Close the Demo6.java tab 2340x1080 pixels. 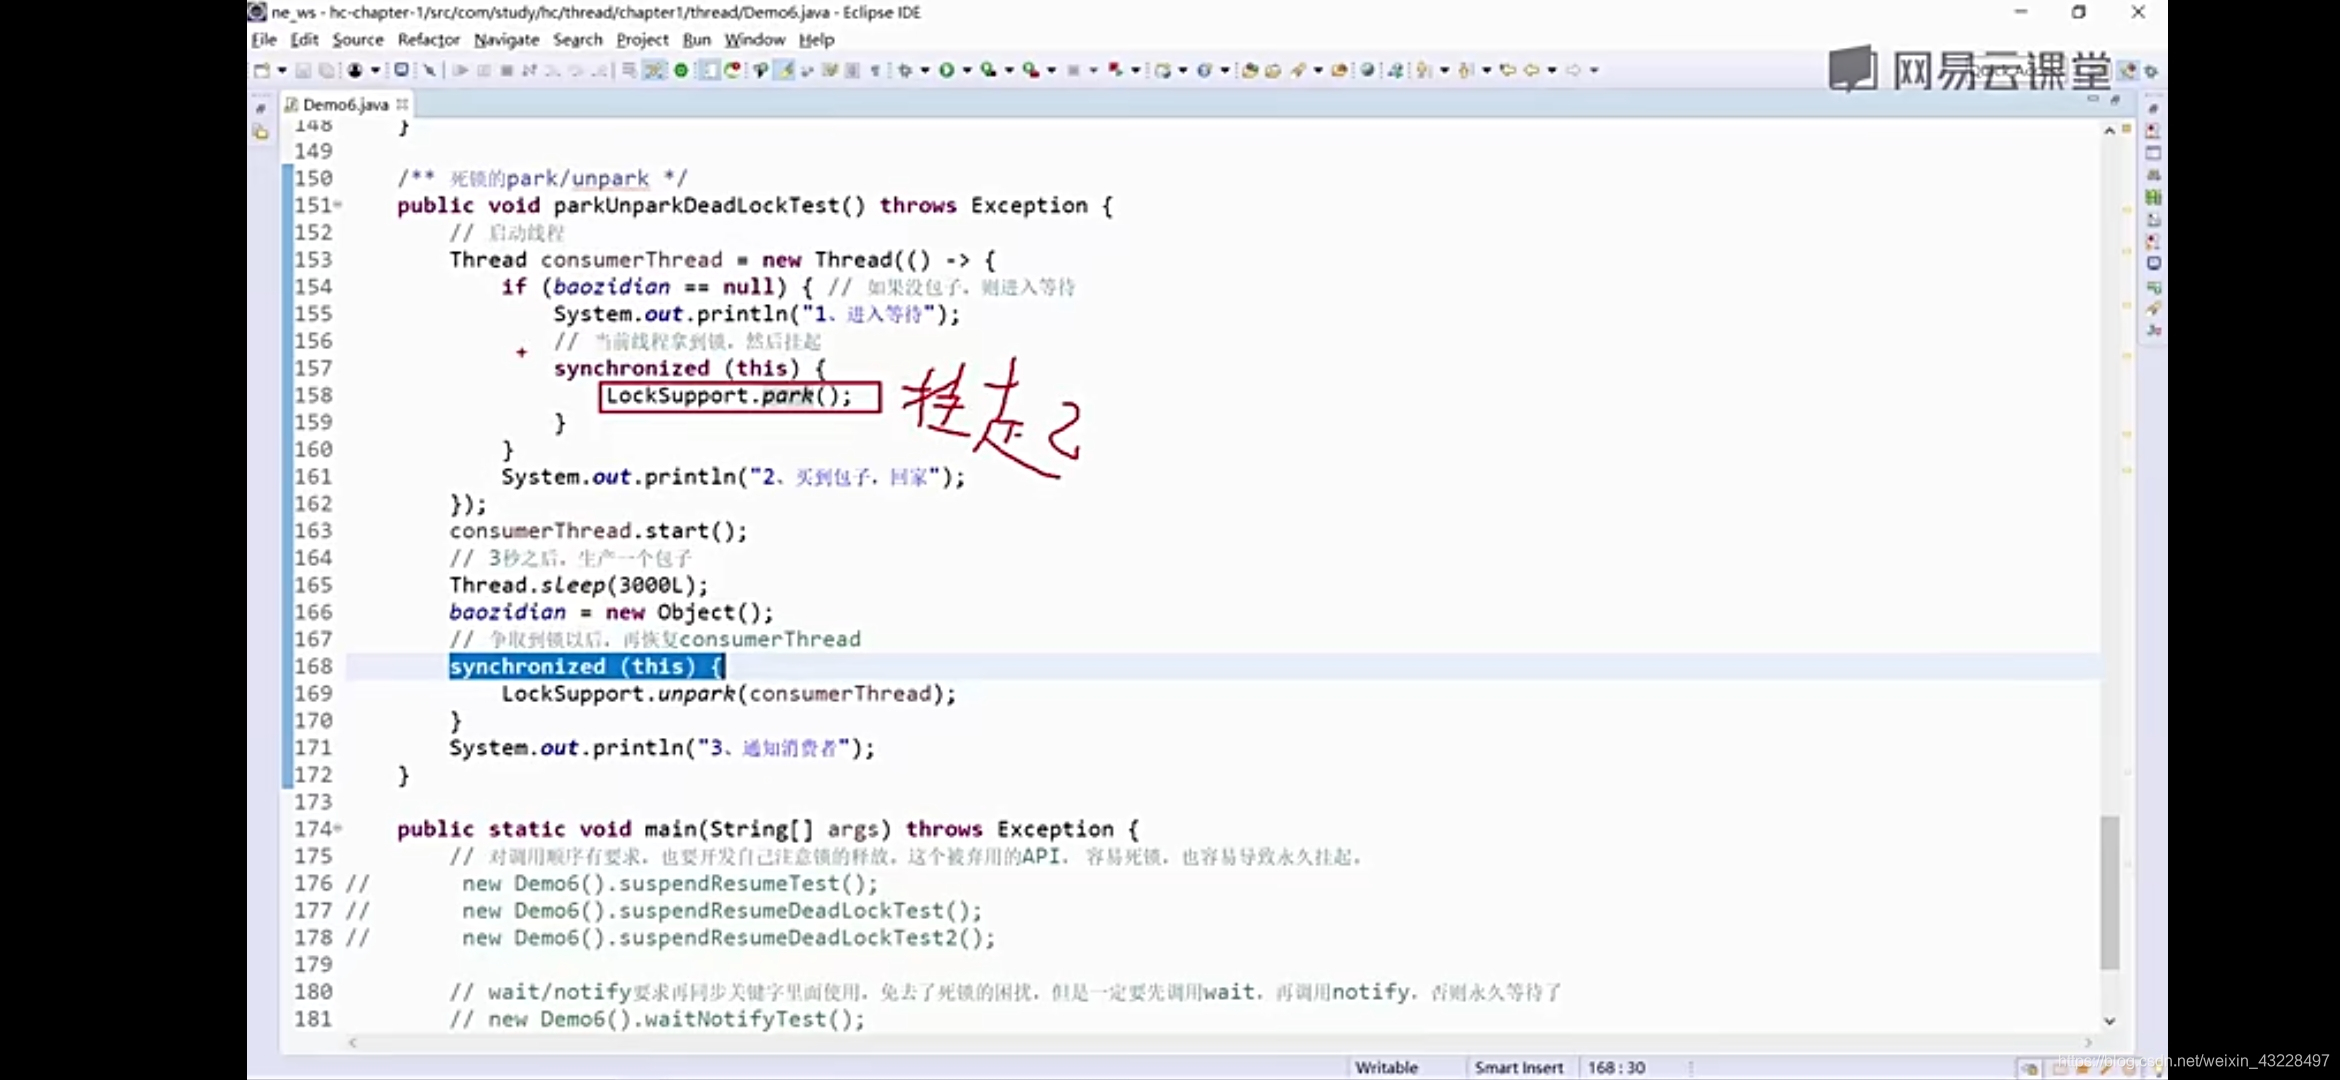point(402,104)
